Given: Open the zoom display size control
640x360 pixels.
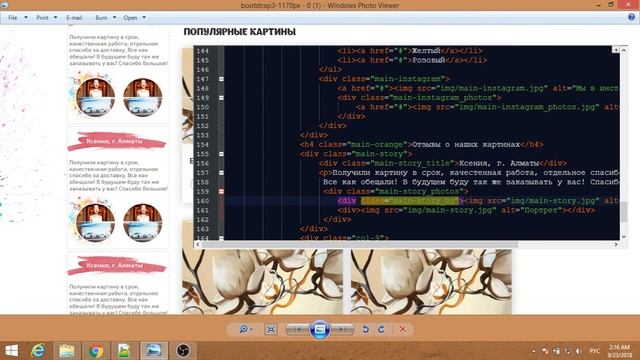Looking at the screenshot, I should (x=246, y=329).
